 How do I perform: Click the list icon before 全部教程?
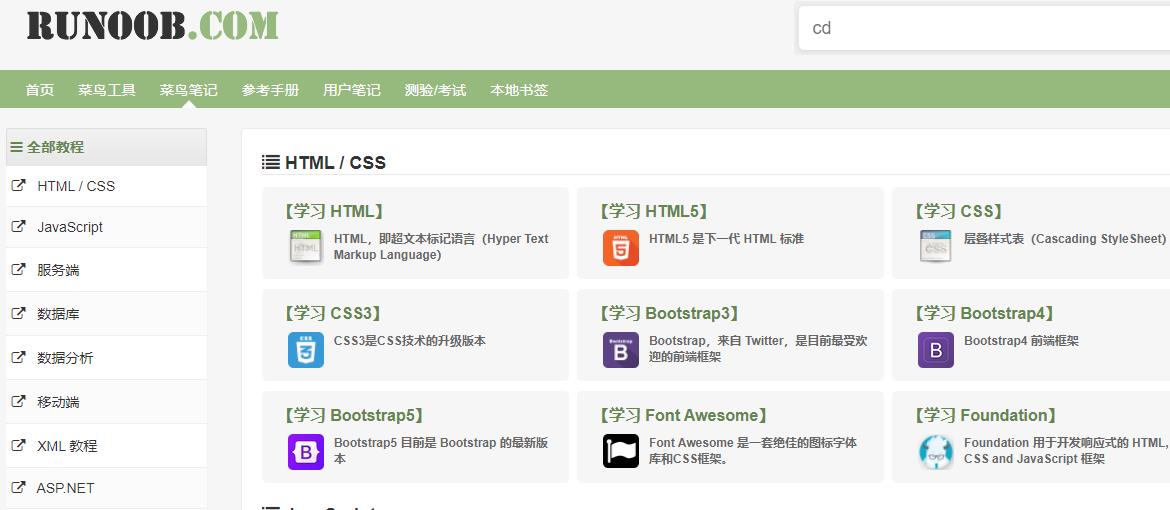pyautogui.click(x=16, y=147)
